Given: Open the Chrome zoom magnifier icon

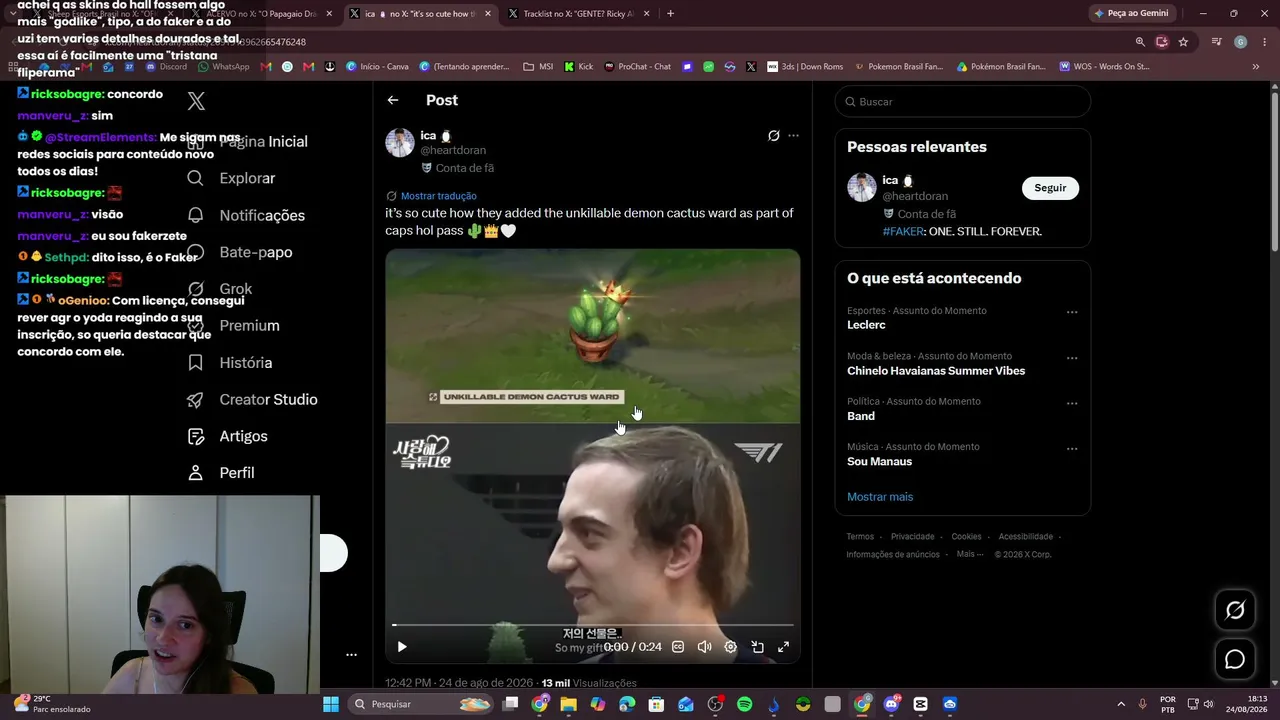Looking at the screenshot, I should 1140,42.
